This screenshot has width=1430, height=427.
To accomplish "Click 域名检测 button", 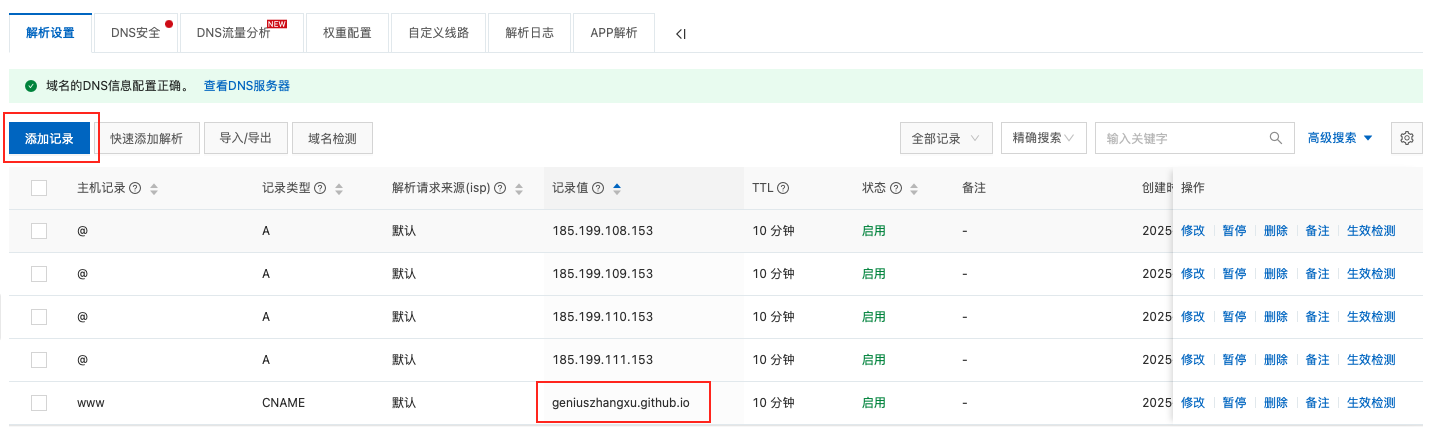I will point(333,138).
